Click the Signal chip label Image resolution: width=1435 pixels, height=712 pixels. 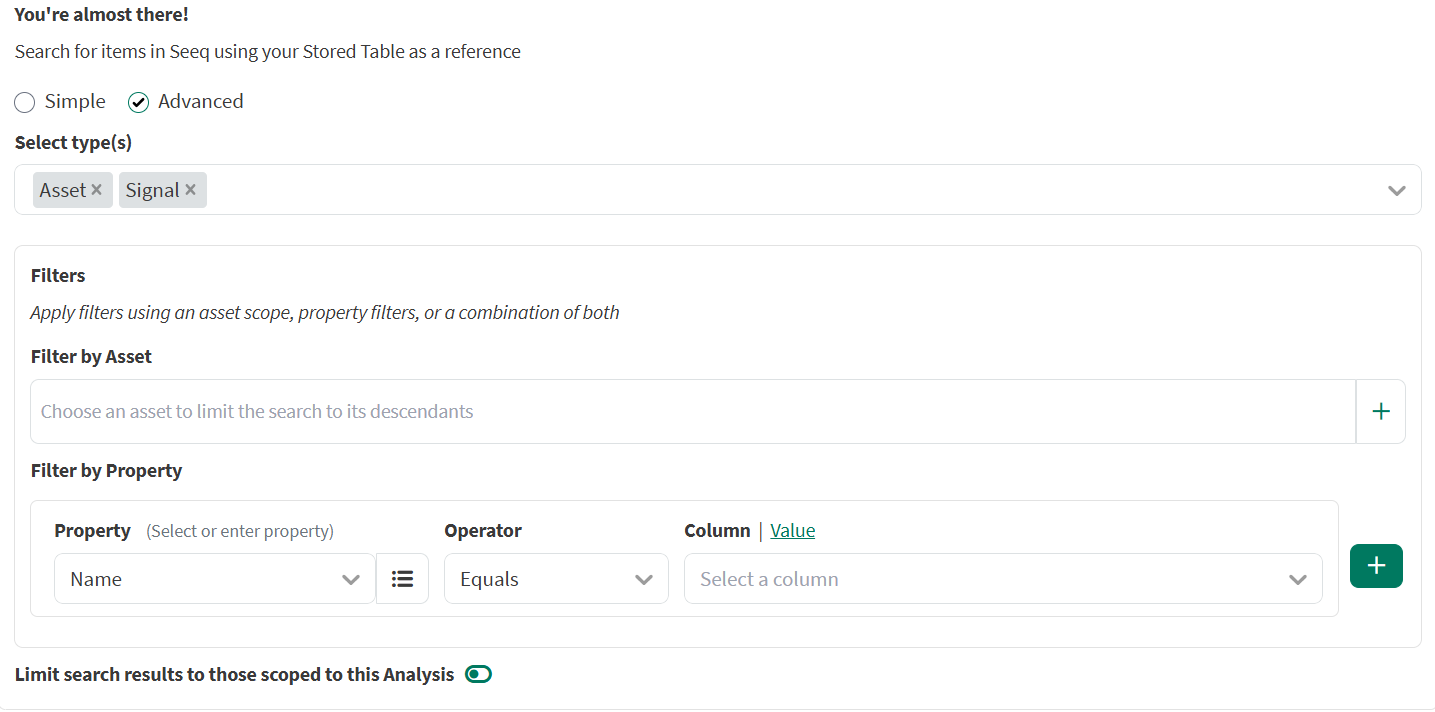[x=152, y=190]
